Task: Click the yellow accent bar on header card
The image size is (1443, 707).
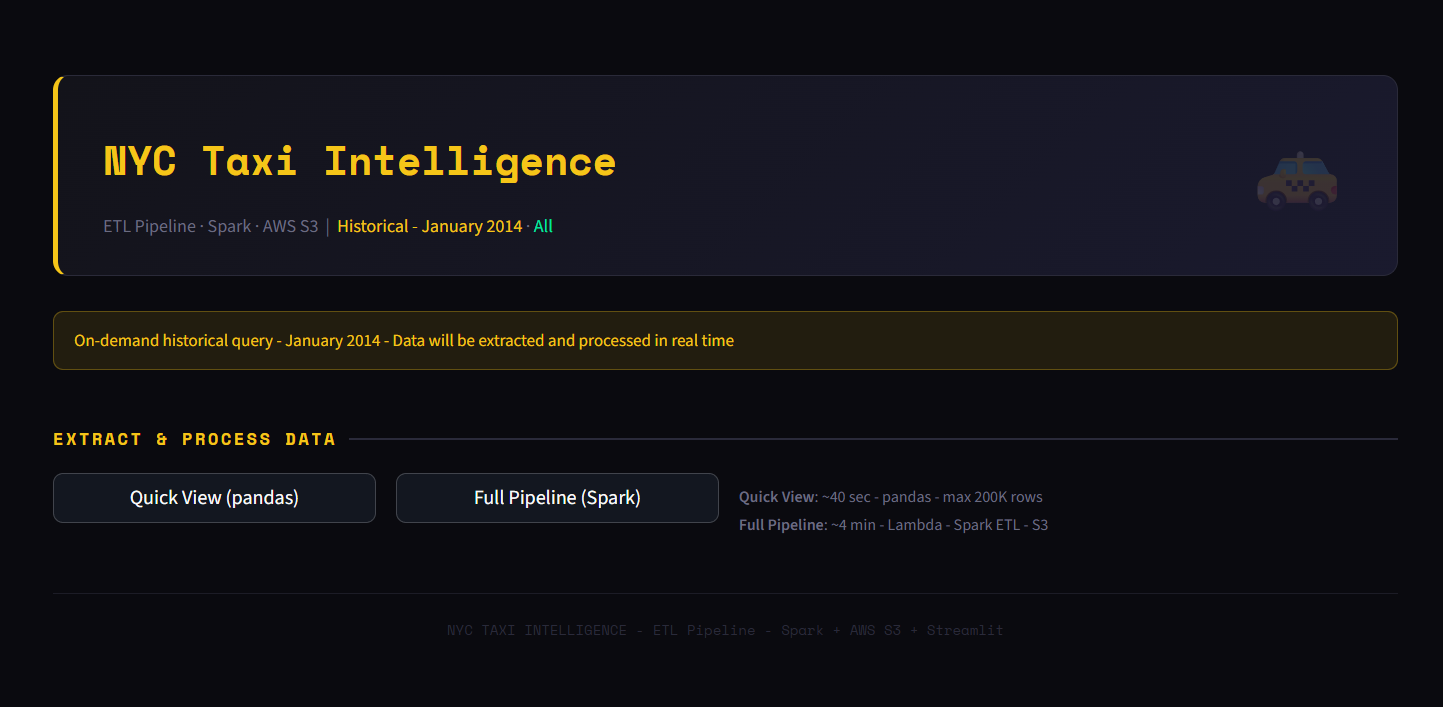Action: [x=57, y=175]
